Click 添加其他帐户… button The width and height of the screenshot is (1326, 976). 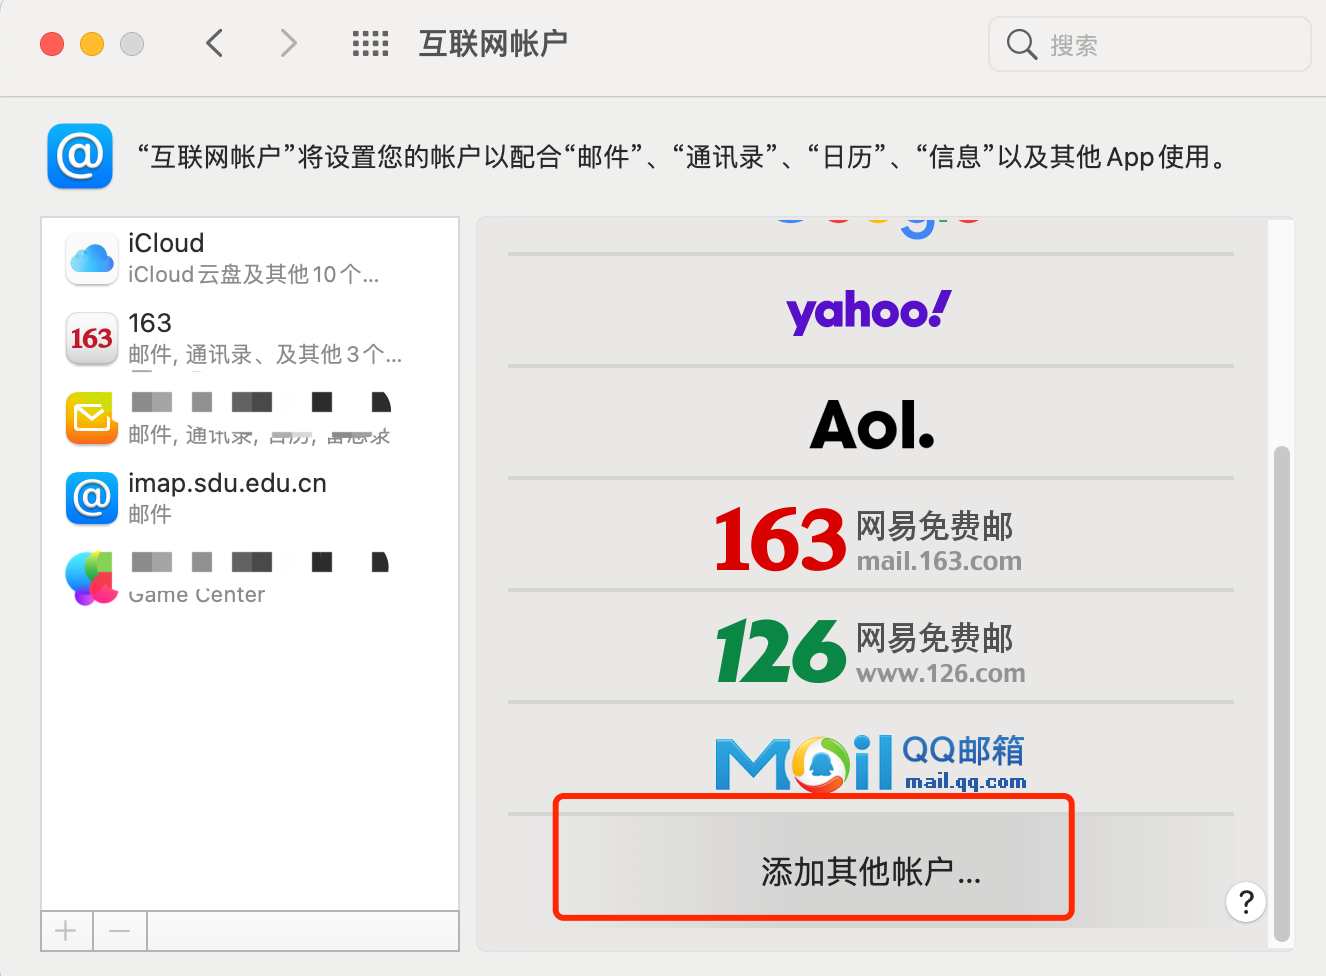[870, 872]
